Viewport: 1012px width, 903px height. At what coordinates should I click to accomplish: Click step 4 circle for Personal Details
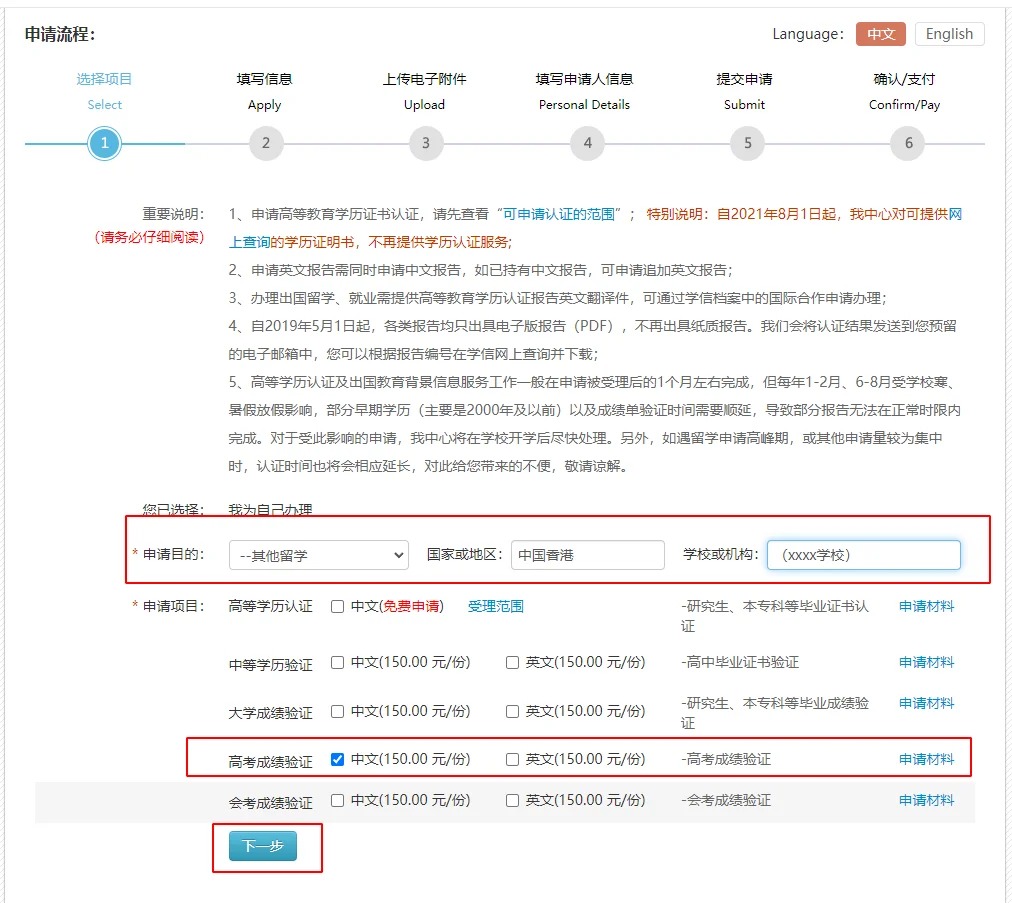pyautogui.click(x=587, y=143)
